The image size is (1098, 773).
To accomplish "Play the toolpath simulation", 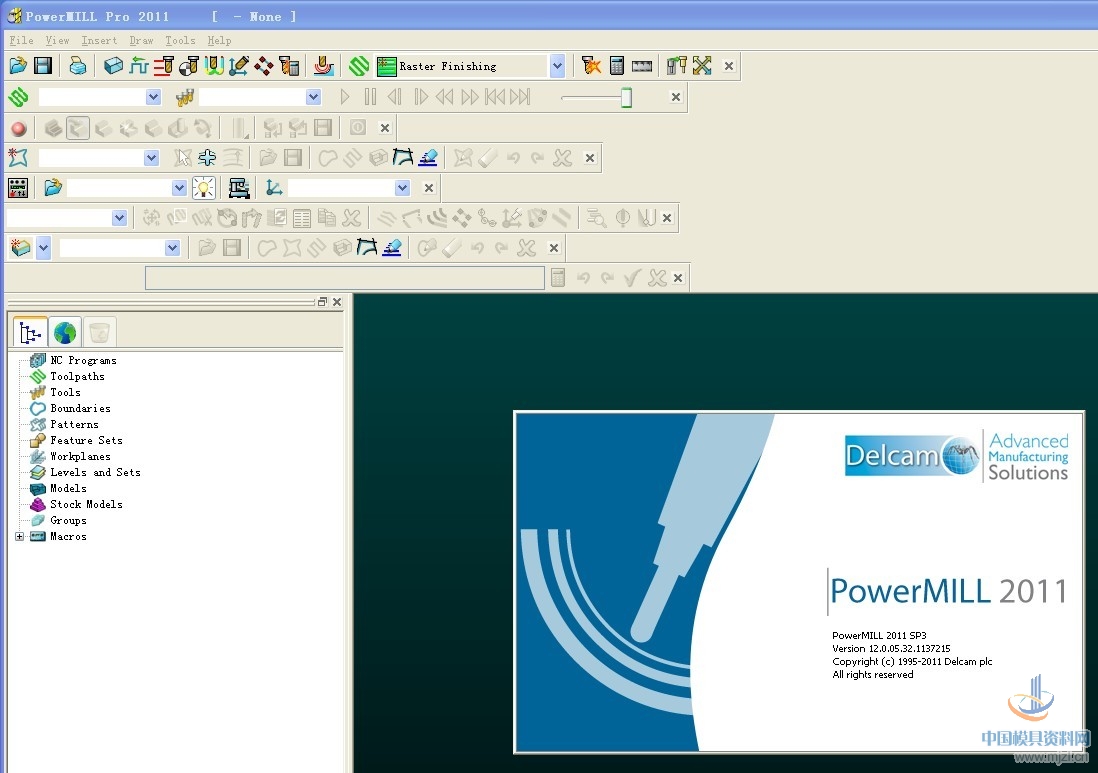I will (345, 97).
